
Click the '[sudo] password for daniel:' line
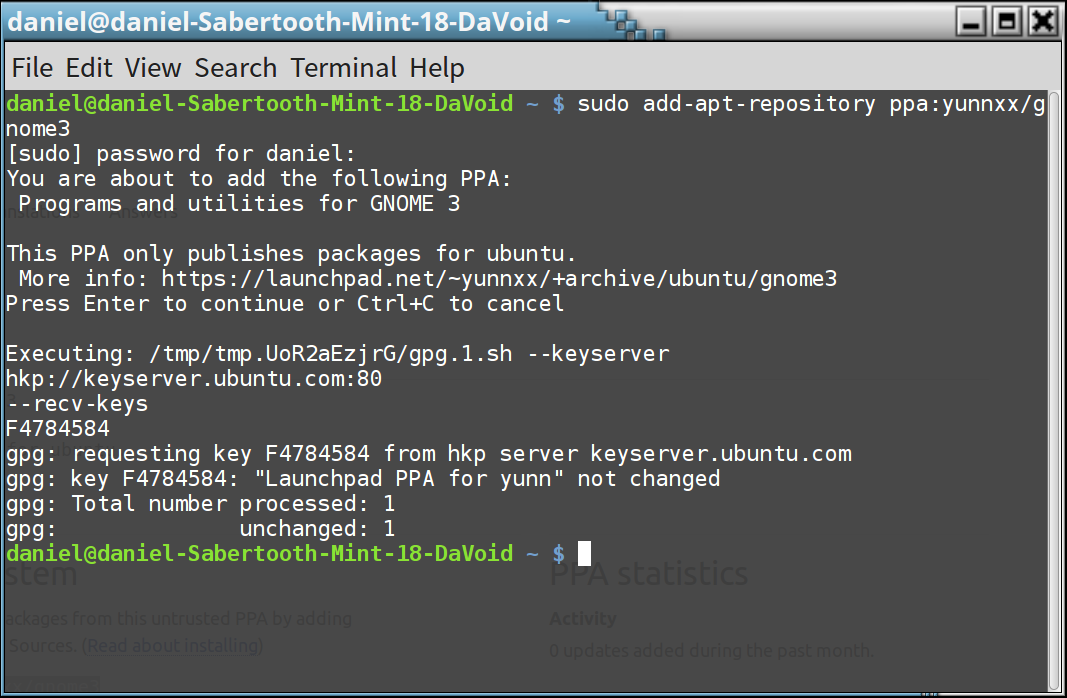(180, 154)
